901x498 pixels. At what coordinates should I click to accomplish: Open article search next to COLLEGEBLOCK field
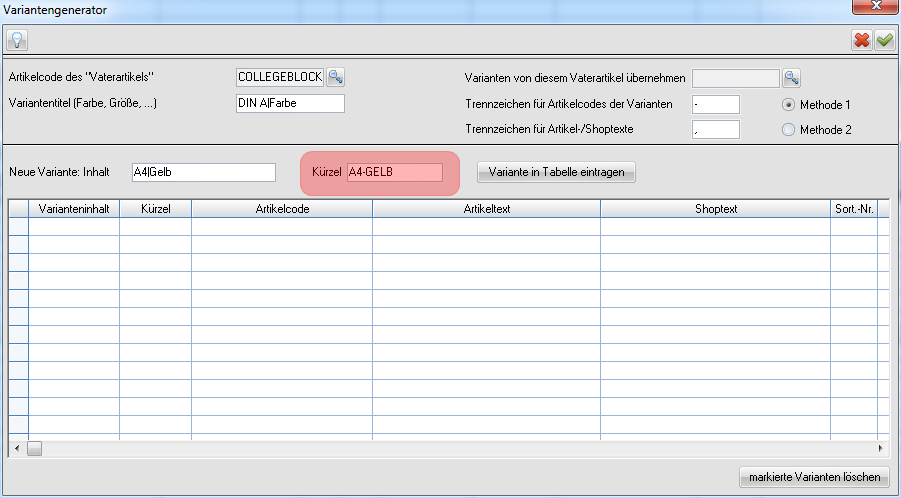coord(336,77)
